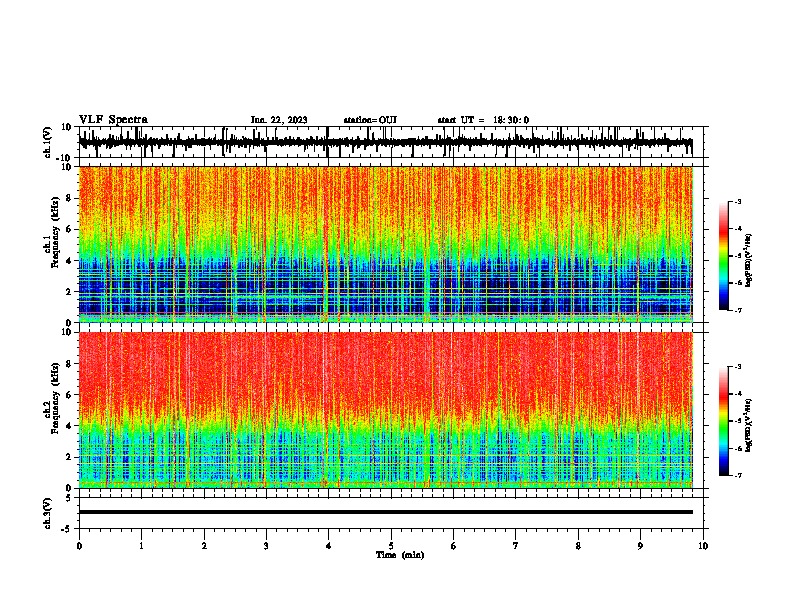Click the "-5" tick on ch.3(V) axis

[x=67, y=529]
